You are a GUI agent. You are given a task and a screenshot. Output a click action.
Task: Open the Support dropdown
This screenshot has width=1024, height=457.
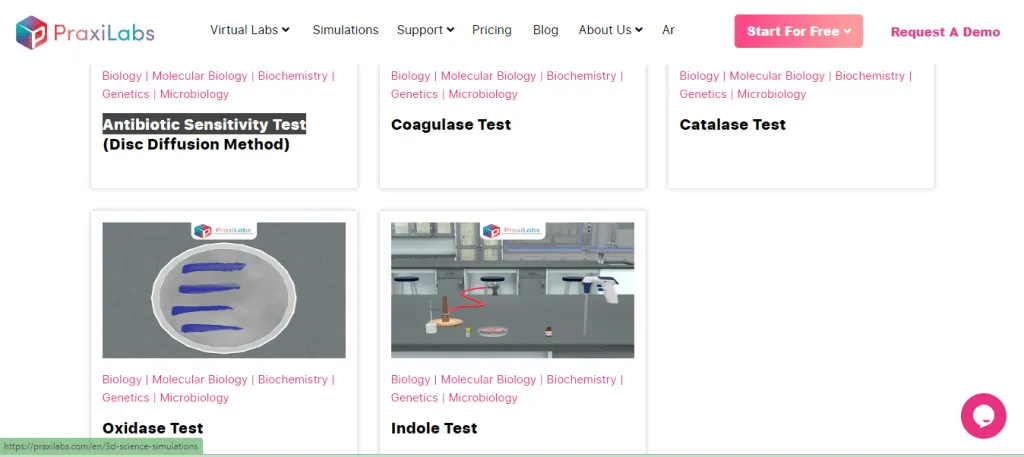click(425, 30)
